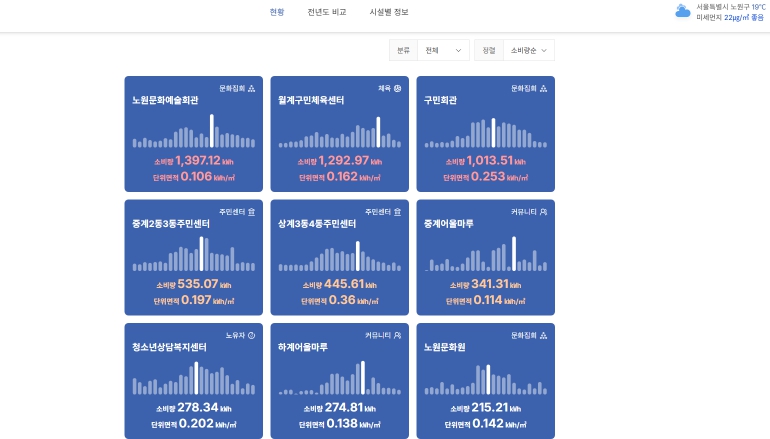Click the 주민센터 icon on 상계3동4동주민센터 card

[x=397, y=212]
